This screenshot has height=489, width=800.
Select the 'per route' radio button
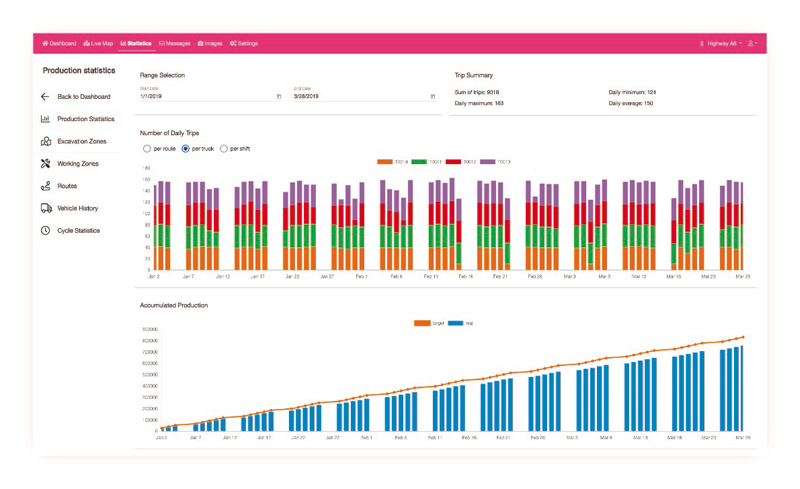click(x=147, y=149)
